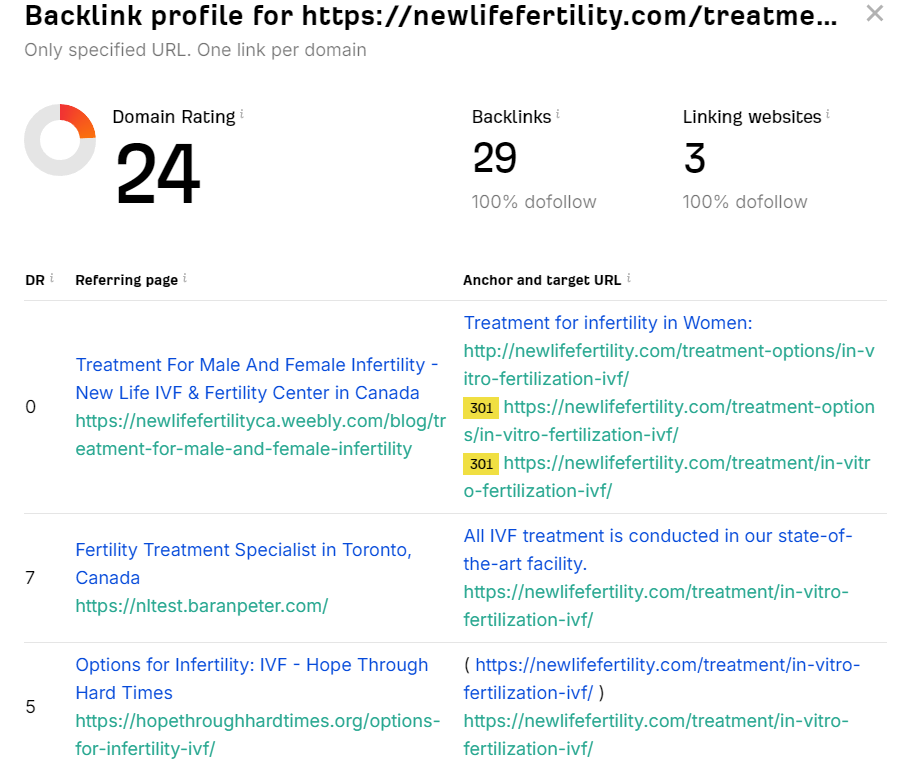Image resolution: width=907 pixels, height=768 pixels.
Task: Click the Treatment for infertility in Women anchor link
Action: [610, 323]
